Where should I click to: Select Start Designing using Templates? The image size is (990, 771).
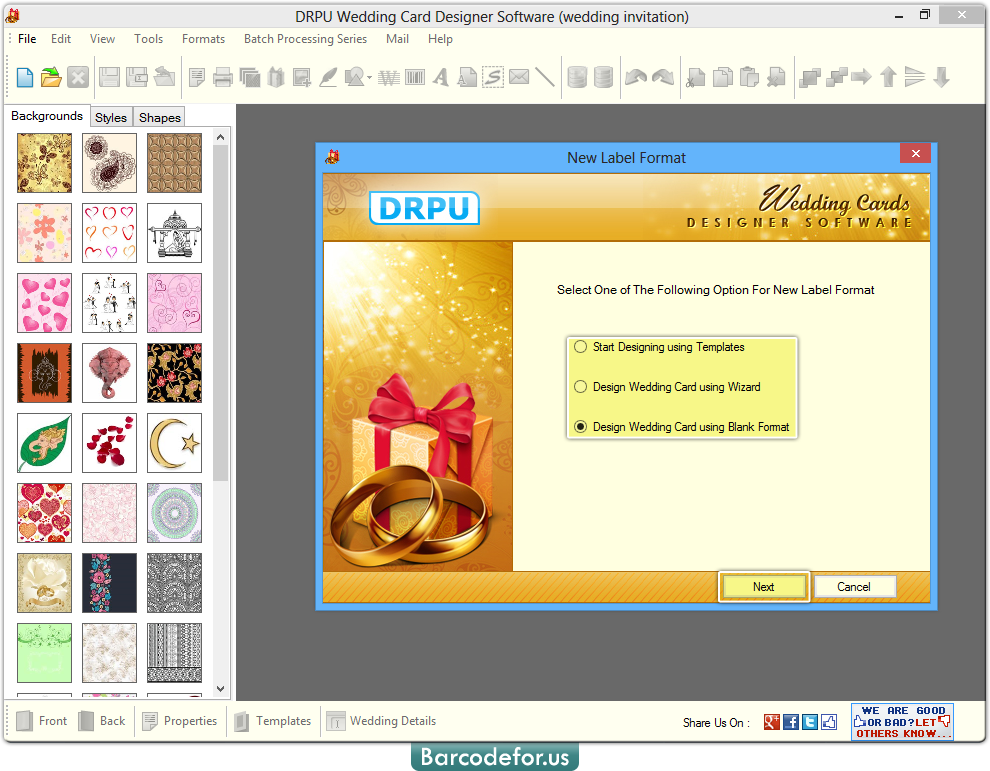[580, 347]
